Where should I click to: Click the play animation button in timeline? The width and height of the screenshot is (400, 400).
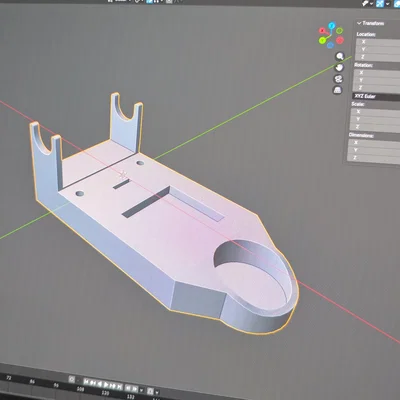106,385
